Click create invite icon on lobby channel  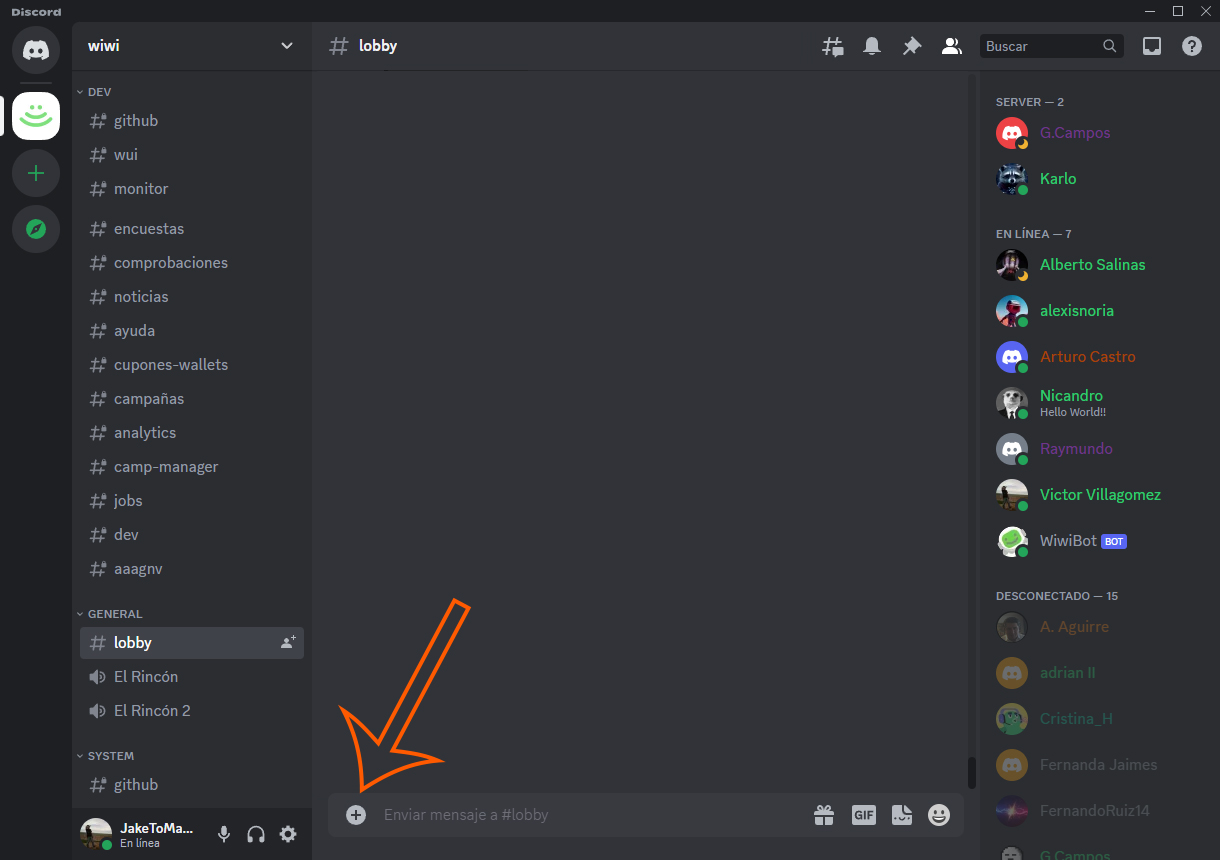click(x=288, y=643)
